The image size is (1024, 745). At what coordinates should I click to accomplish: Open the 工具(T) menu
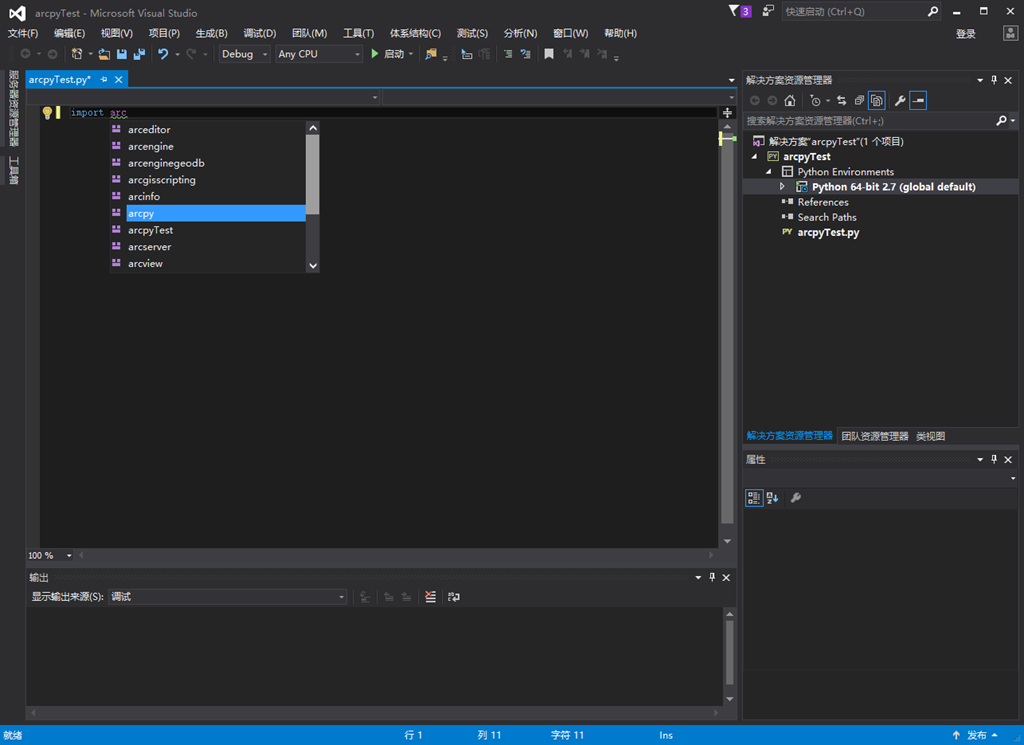tap(359, 33)
